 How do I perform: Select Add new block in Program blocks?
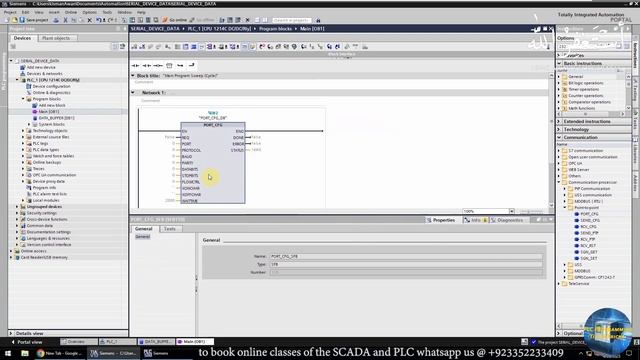(x=52, y=105)
